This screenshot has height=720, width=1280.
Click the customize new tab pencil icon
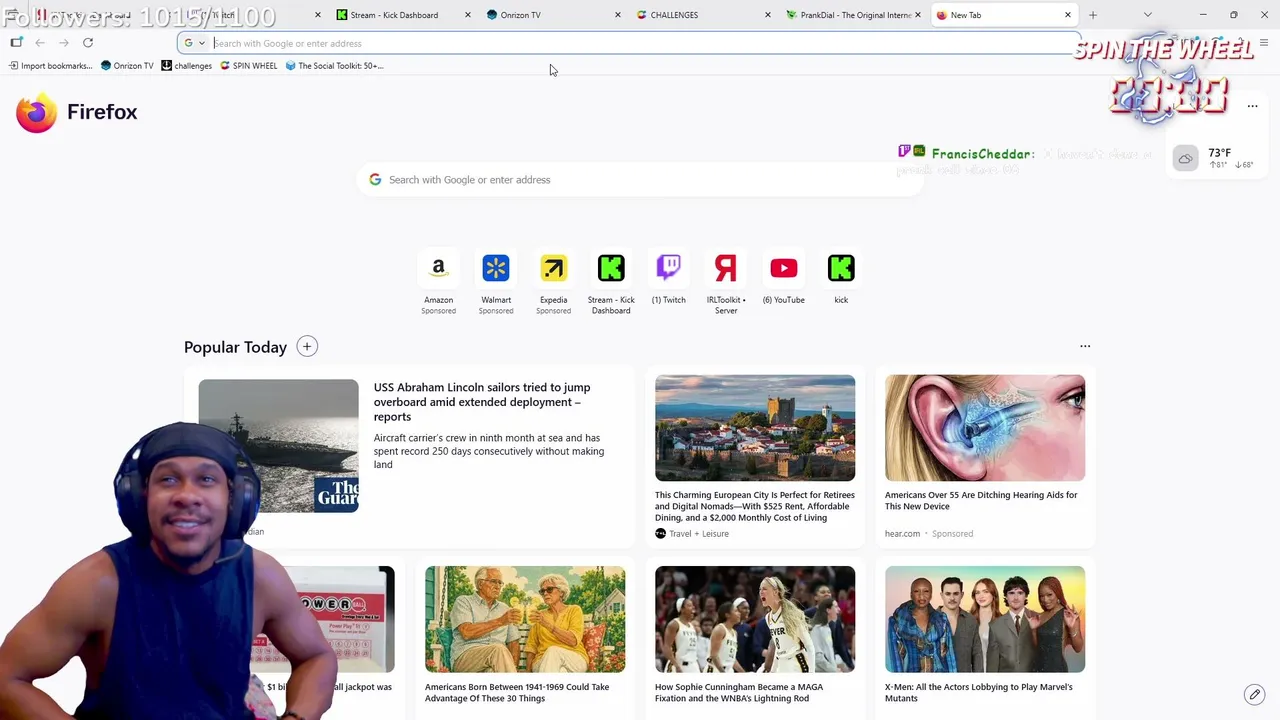pyautogui.click(x=1254, y=694)
